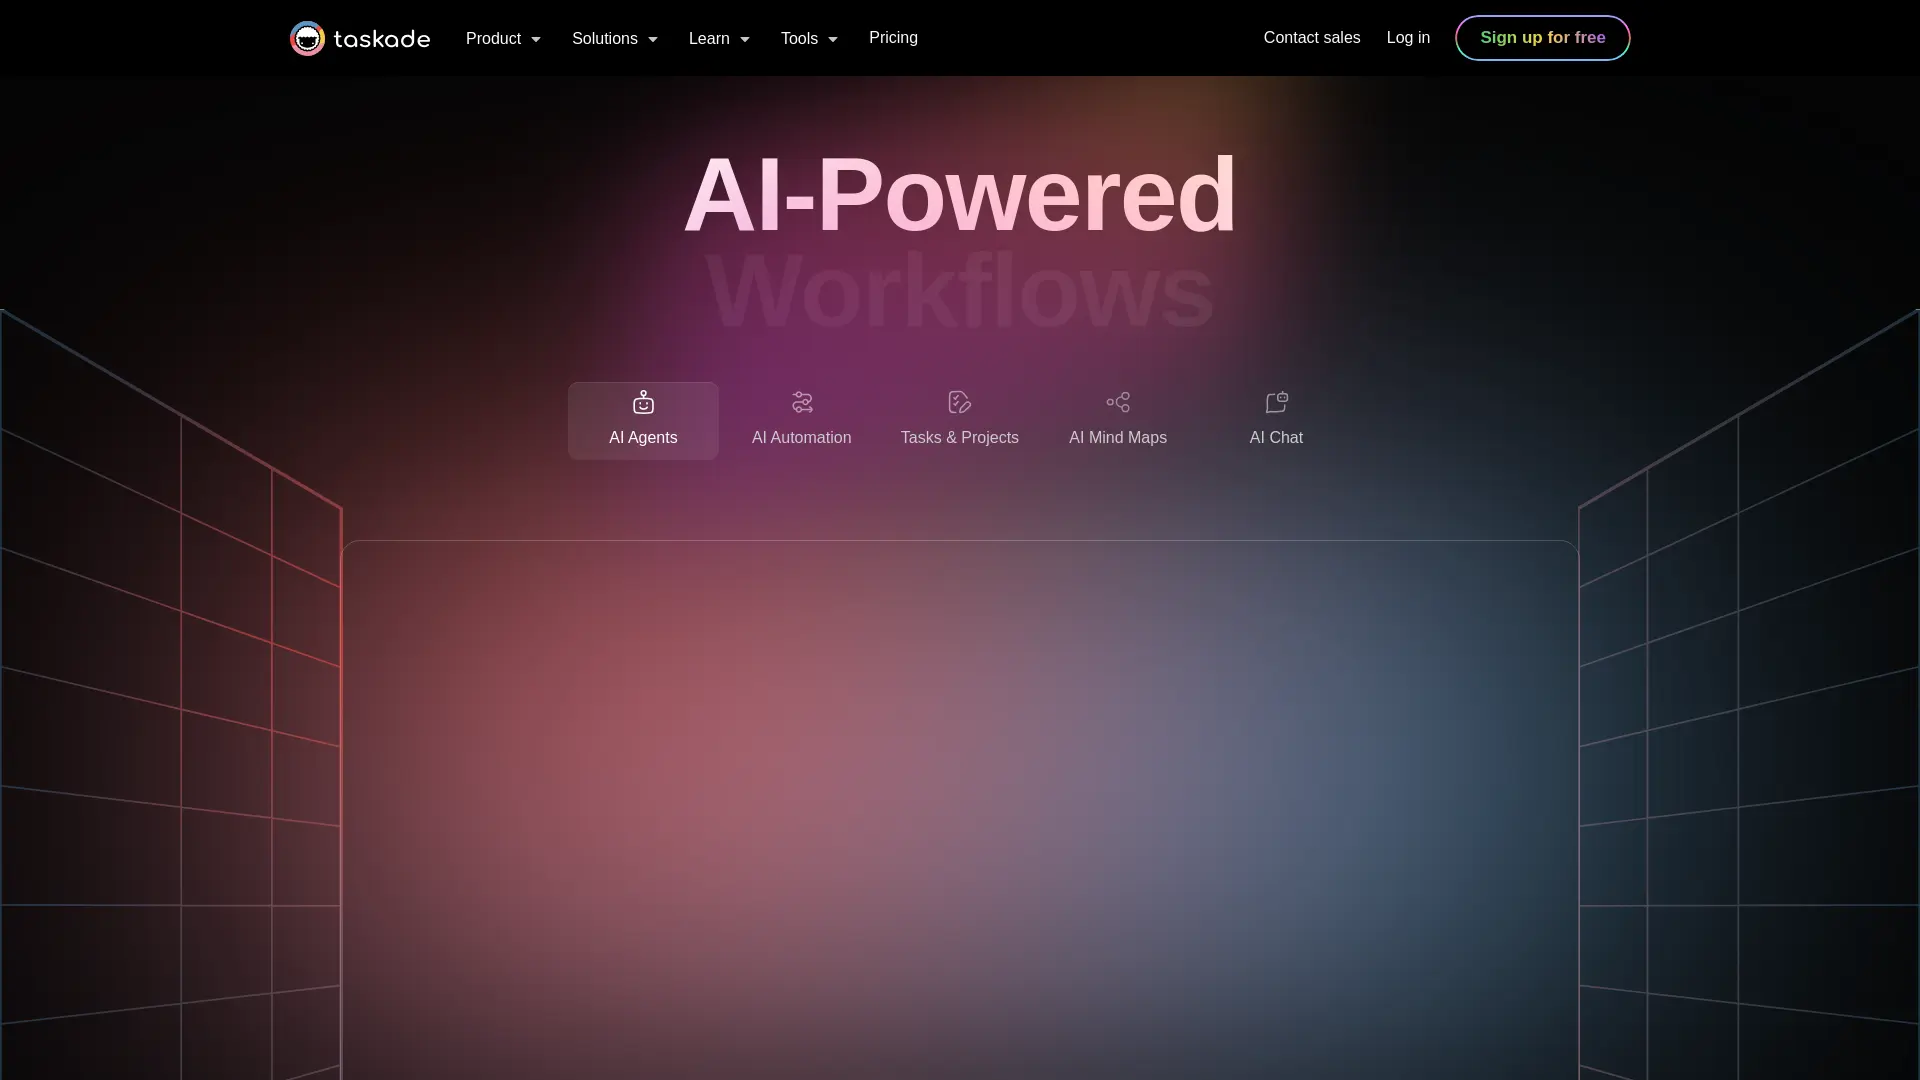Click the Log in link
1920x1080 pixels.
(1408, 38)
